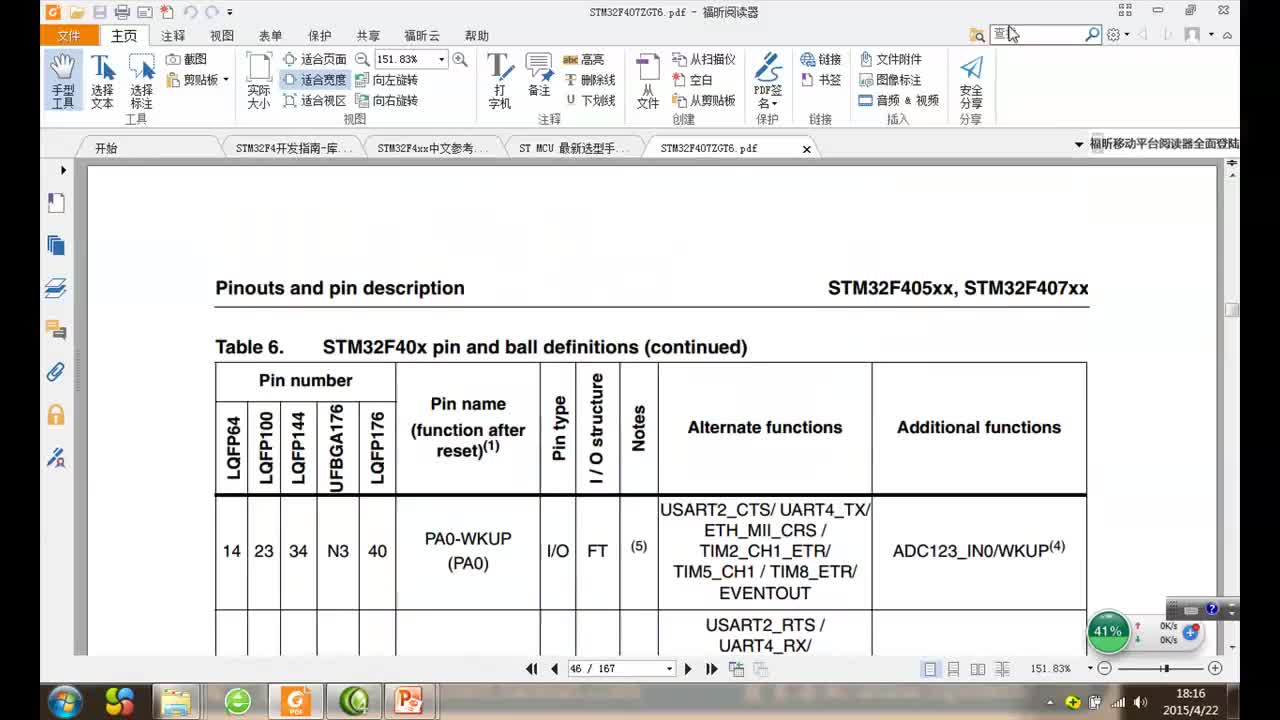Toggle Fit Width (适合宽度) view

[x=315, y=80]
